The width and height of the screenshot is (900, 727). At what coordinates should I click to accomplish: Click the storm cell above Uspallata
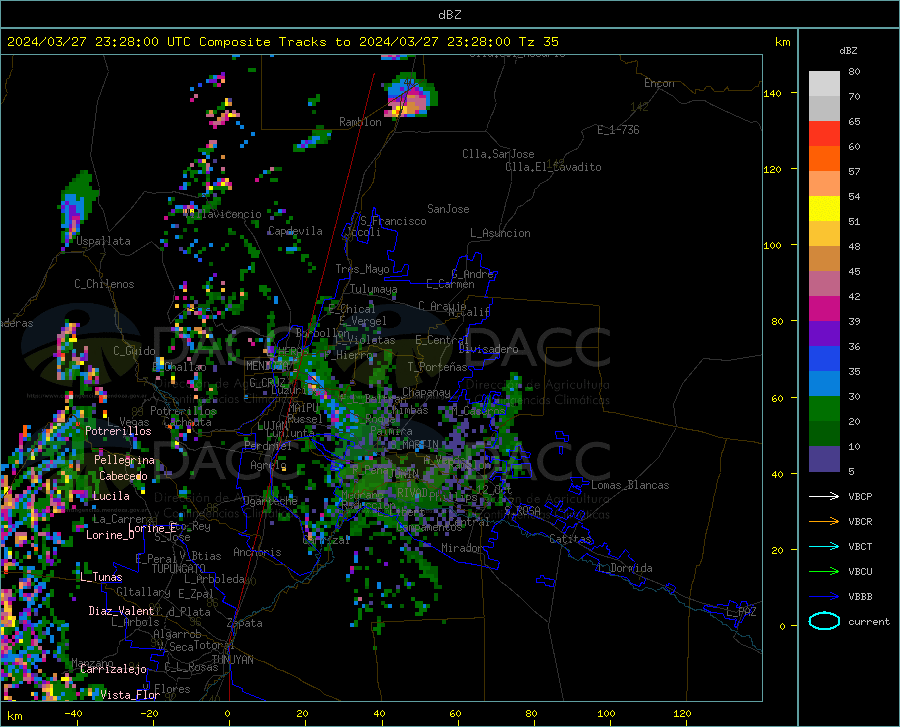(x=78, y=208)
